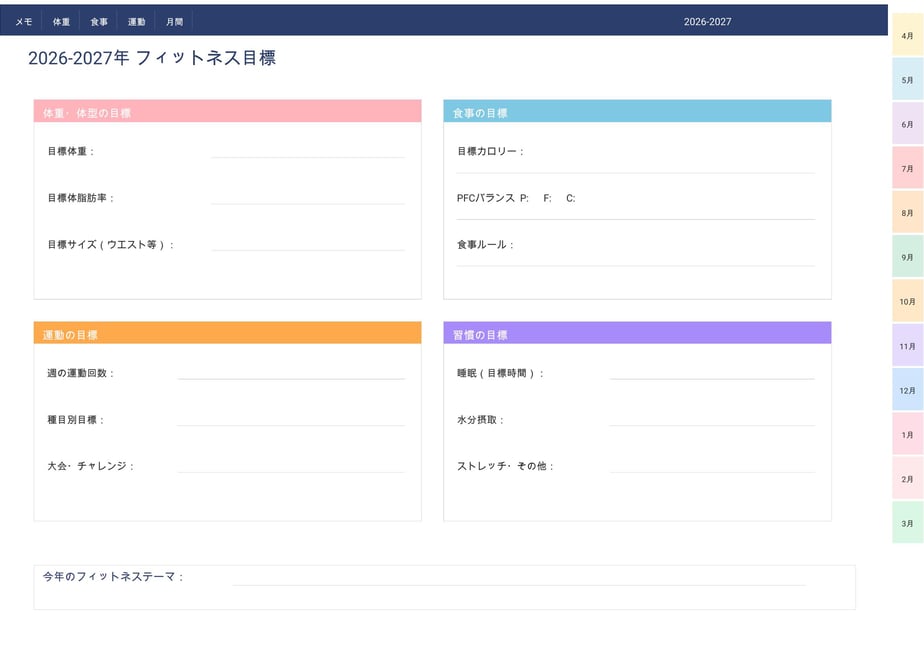Select the 7月 month tab

pyautogui.click(x=908, y=169)
